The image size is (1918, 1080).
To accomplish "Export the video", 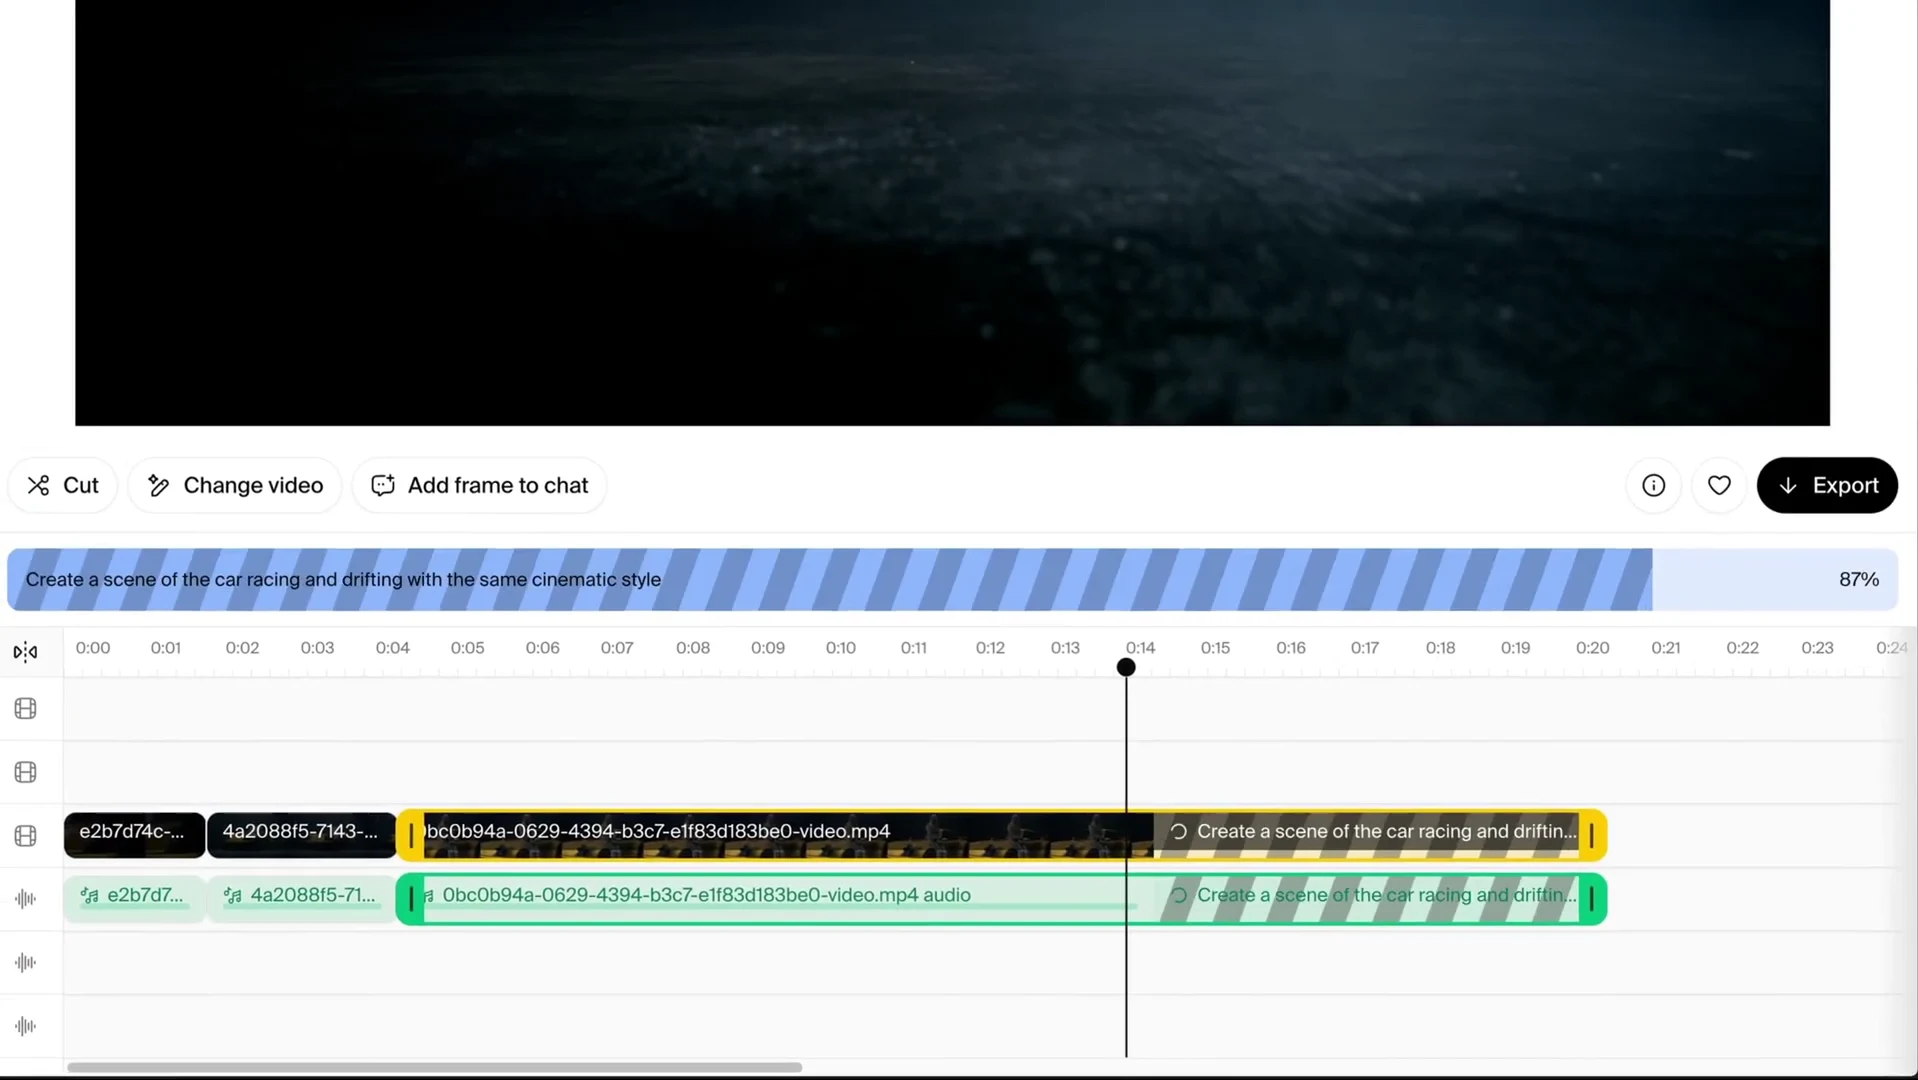I will pyautogui.click(x=1827, y=485).
